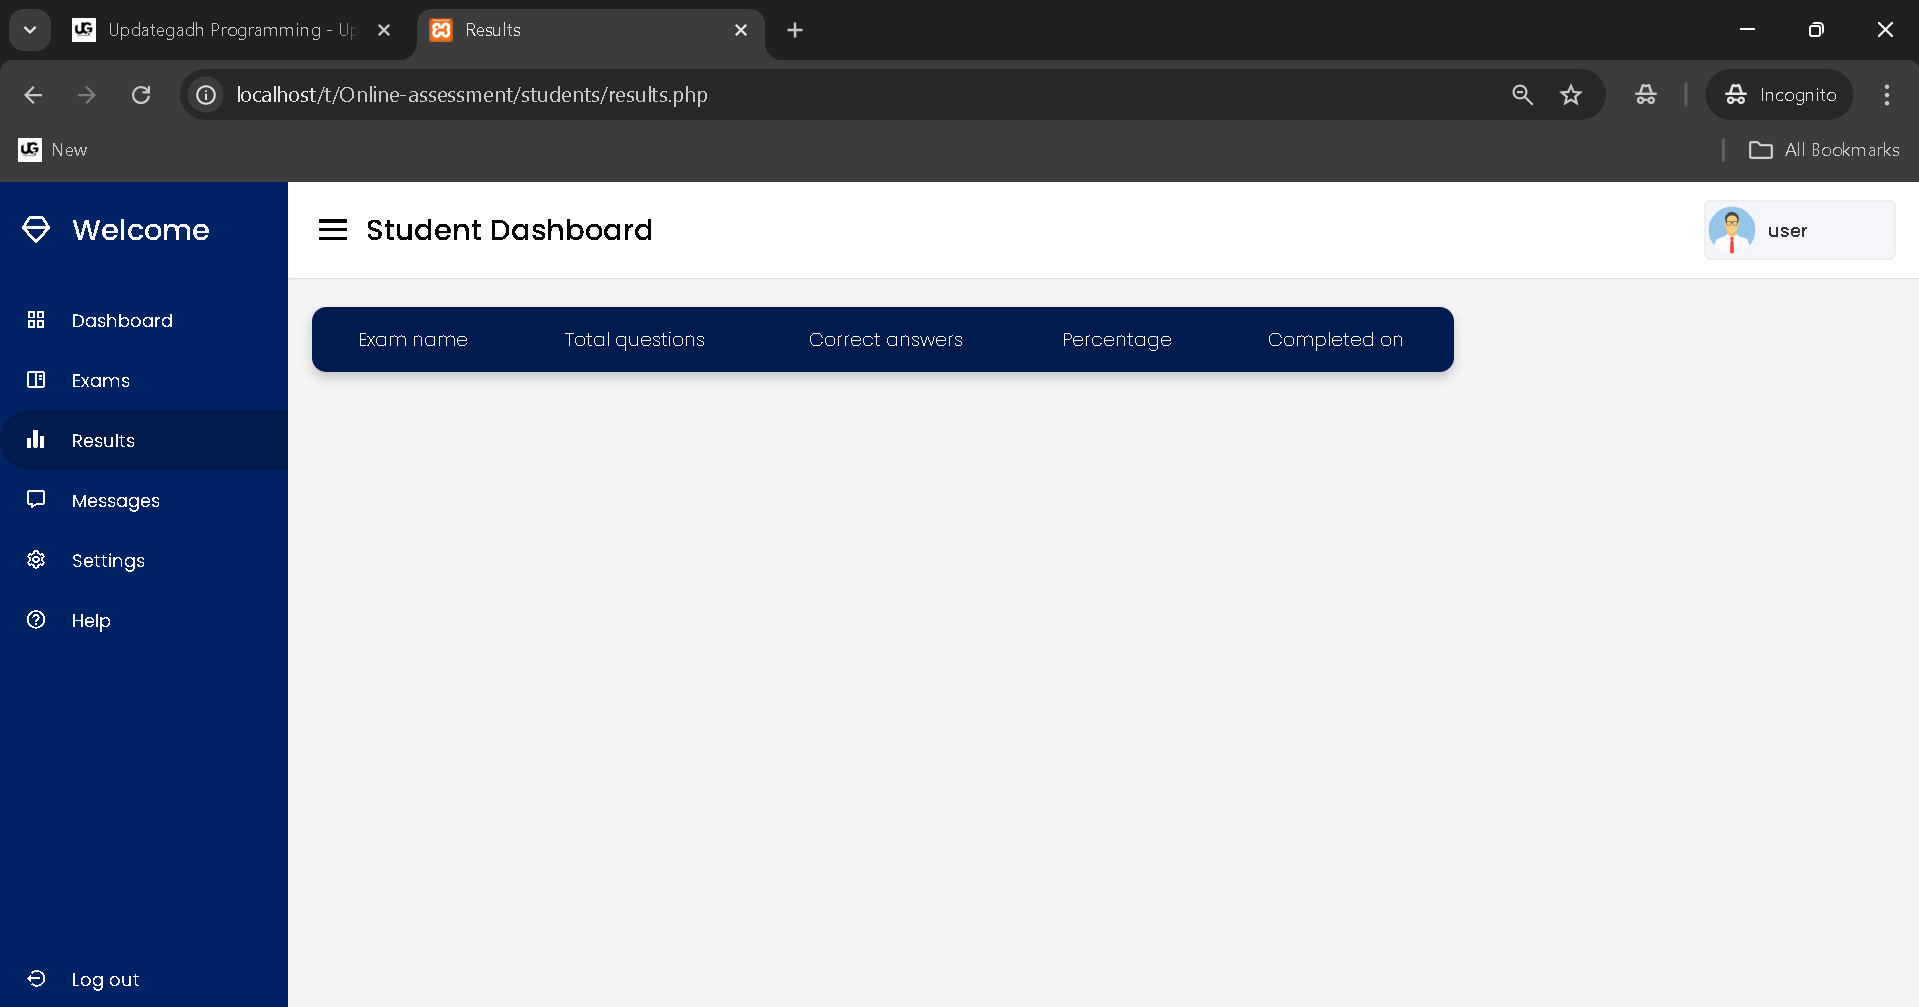Open the Messages page link
This screenshot has width=1919, height=1007.
click(x=116, y=501)
